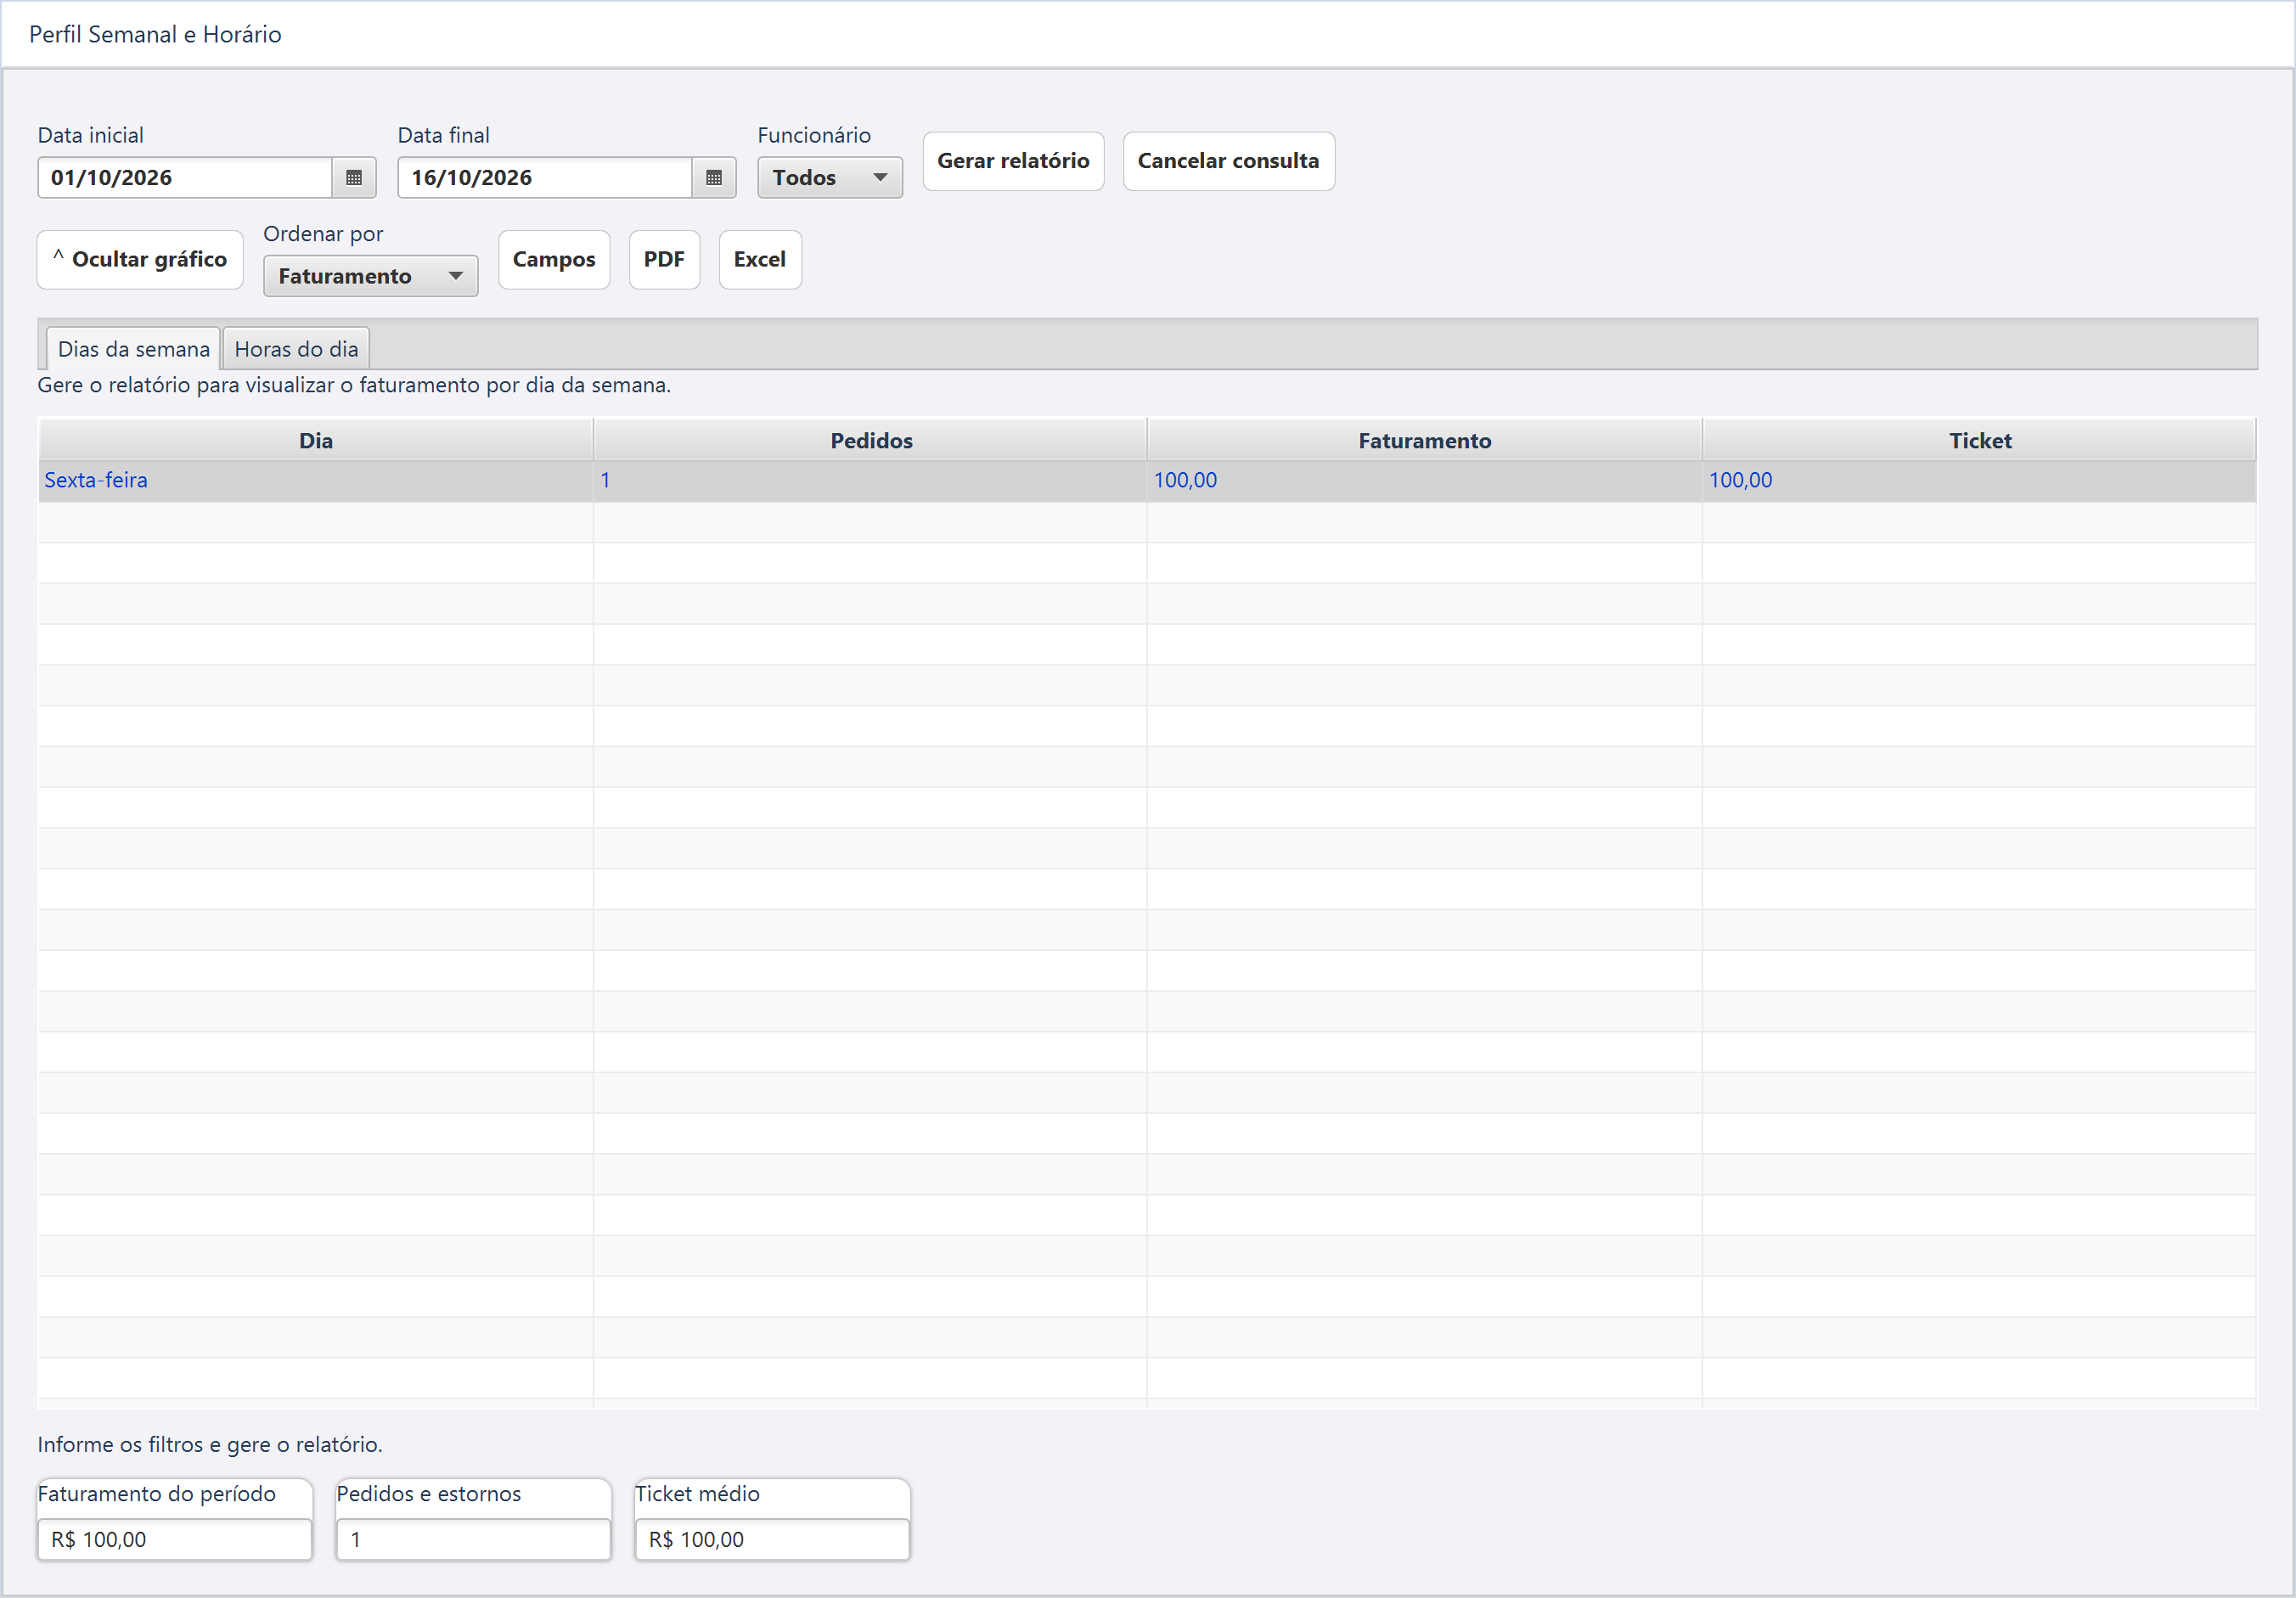
Task: Open calendar picker for Data inicial
Action: (x=353, y=178)
